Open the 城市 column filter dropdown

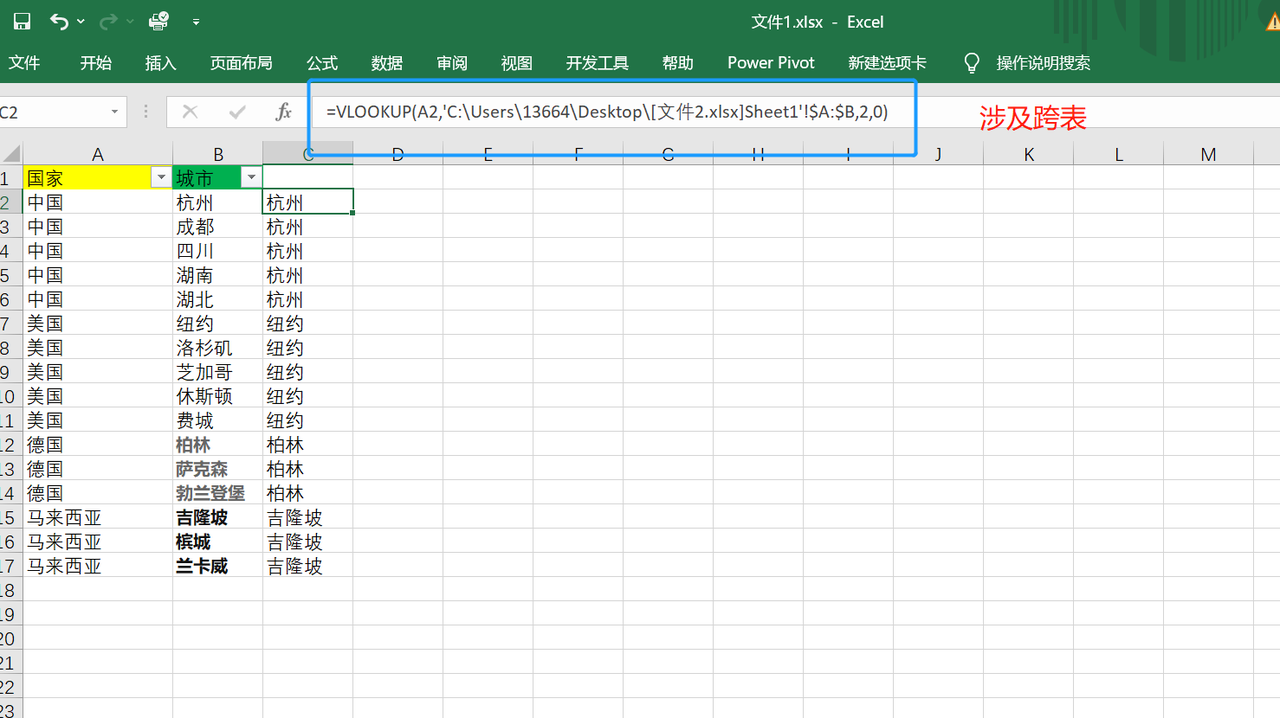[250, 178]
